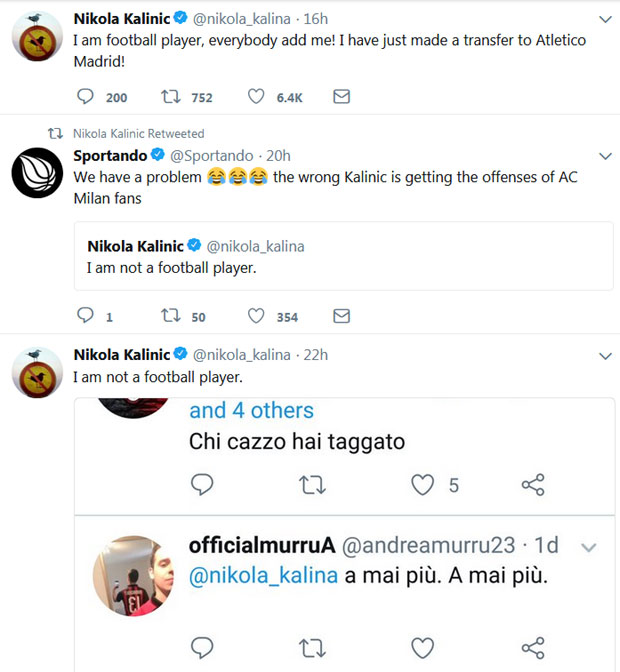
Task: Expand the Sportando tweet options menu
Action: (x=604, y=156)
